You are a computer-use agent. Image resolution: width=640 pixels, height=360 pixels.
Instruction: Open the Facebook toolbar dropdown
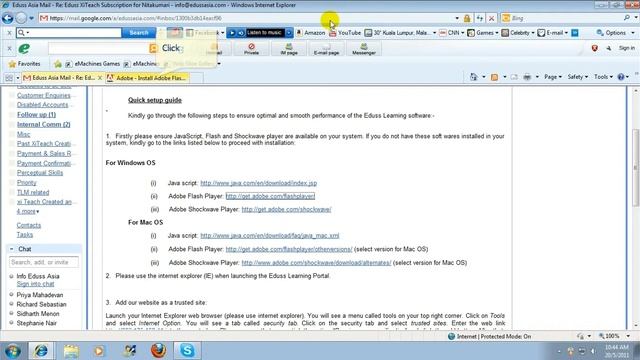222,33
